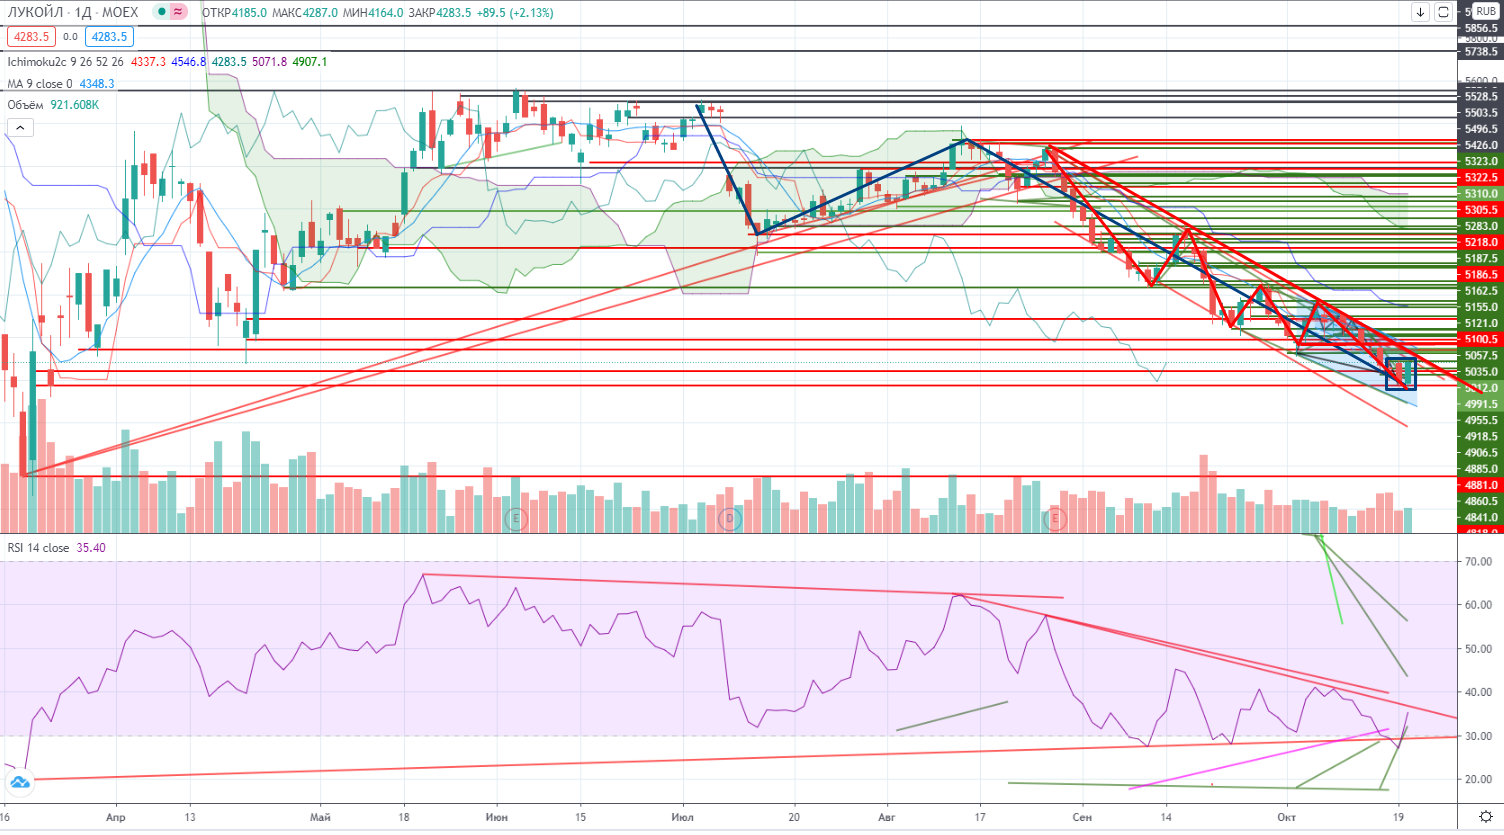Toggle fullscreen mode with the frame icon
Viewport: 1504px width, 835px height.
[1443, 12]
